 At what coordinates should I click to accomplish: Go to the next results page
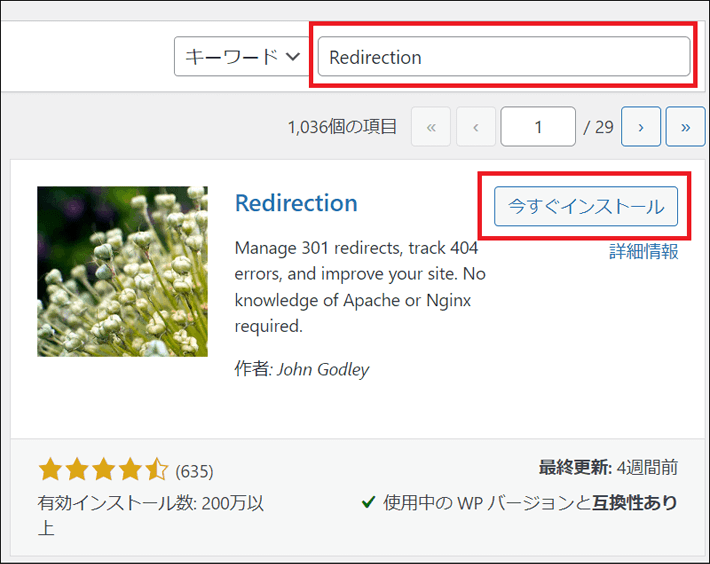(641, 127)
